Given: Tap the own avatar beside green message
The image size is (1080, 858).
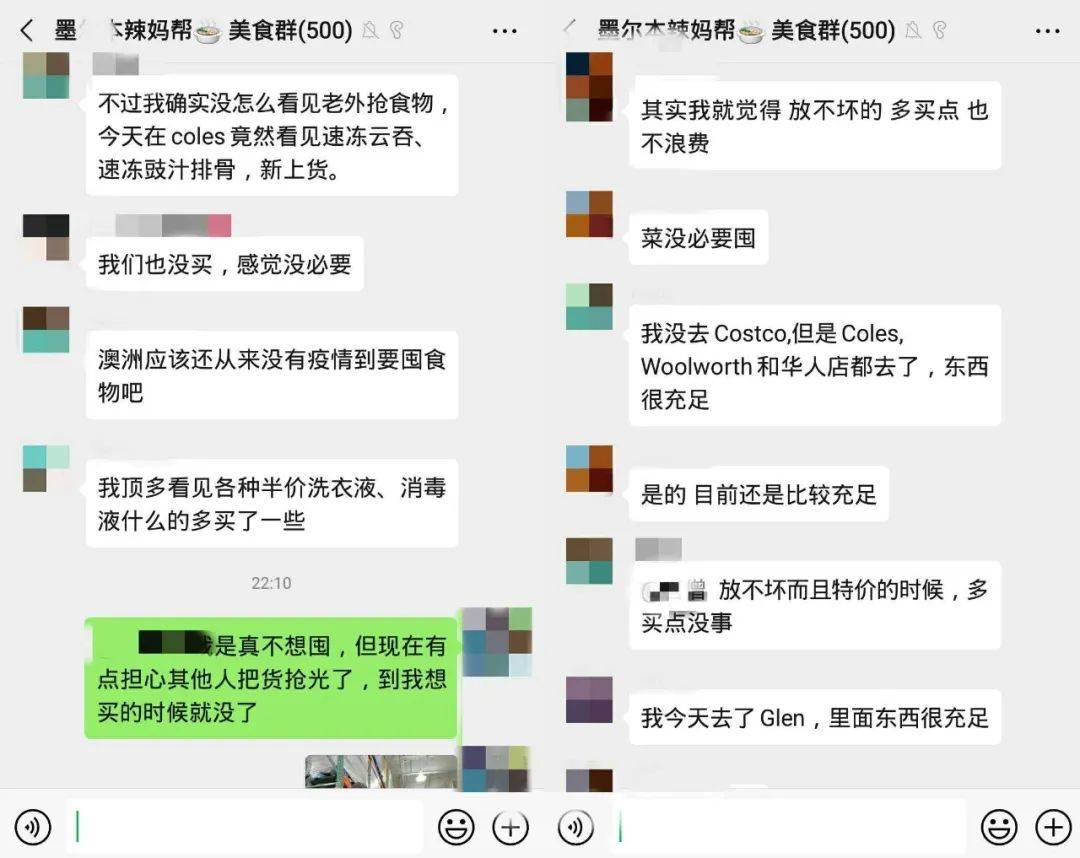Looking at the screenshot, I should tap(497, 642).
